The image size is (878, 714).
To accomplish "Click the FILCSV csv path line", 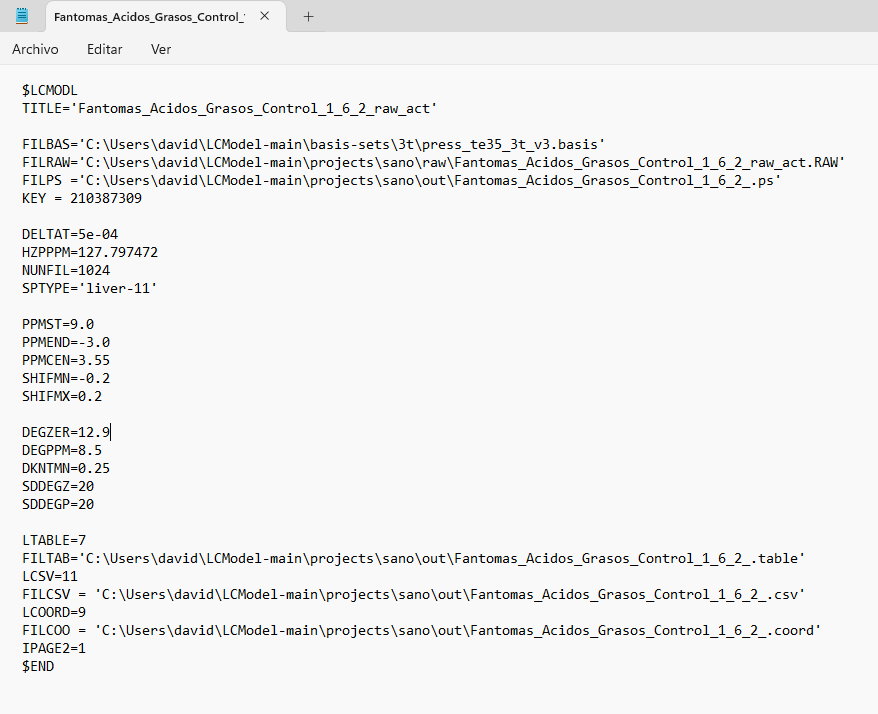I will (413, 594).
